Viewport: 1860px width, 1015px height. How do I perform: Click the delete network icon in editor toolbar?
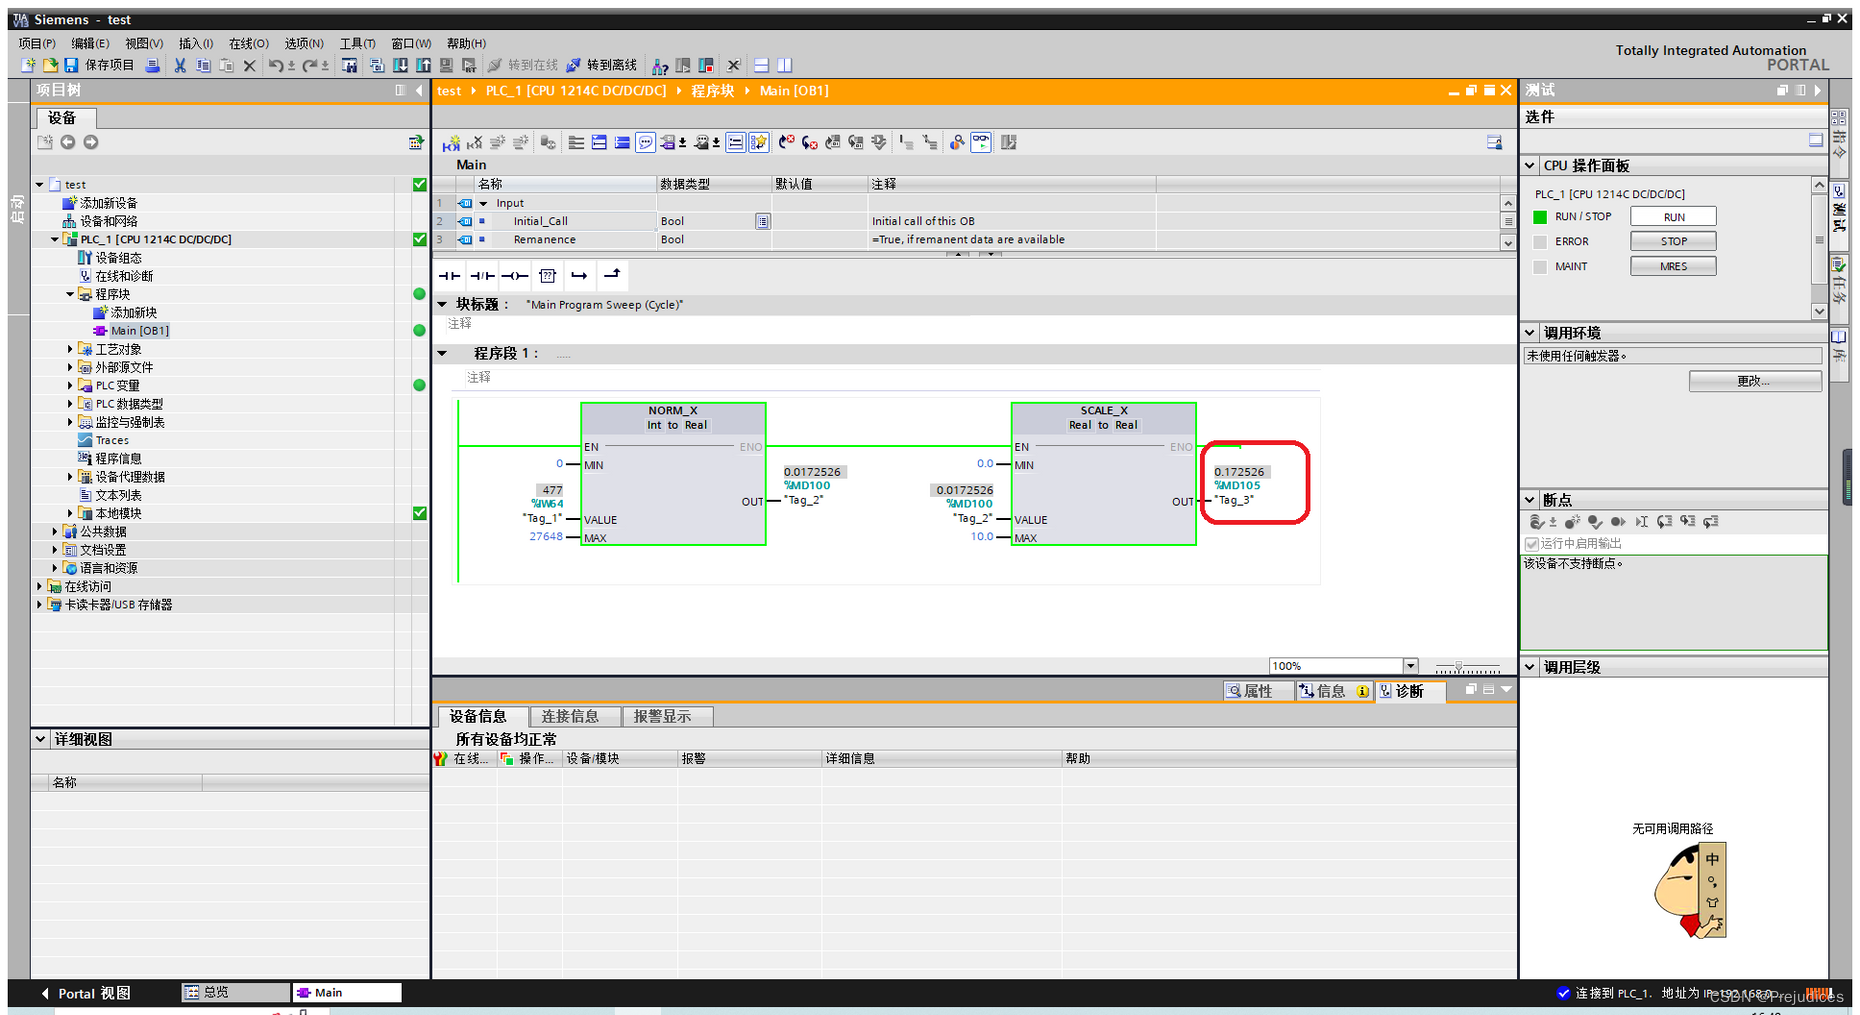coord(474,143)
